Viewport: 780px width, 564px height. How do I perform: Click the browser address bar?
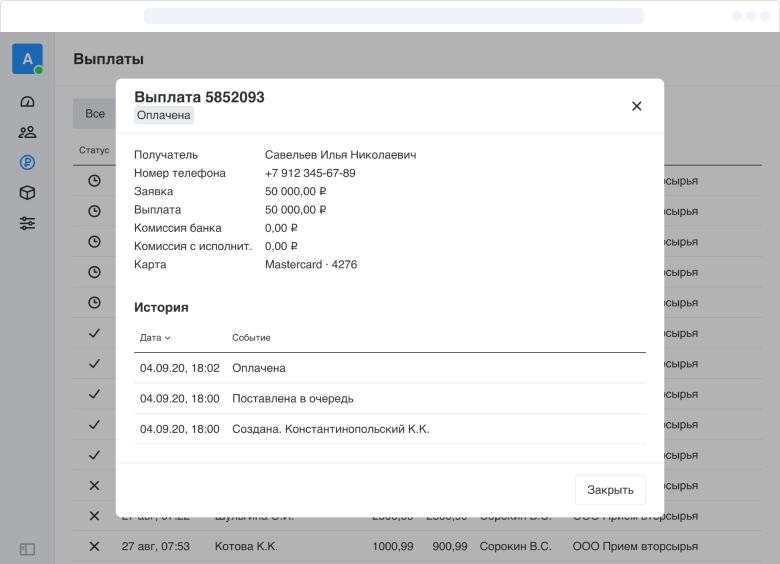pyautogui.click(x=393, y=16)
